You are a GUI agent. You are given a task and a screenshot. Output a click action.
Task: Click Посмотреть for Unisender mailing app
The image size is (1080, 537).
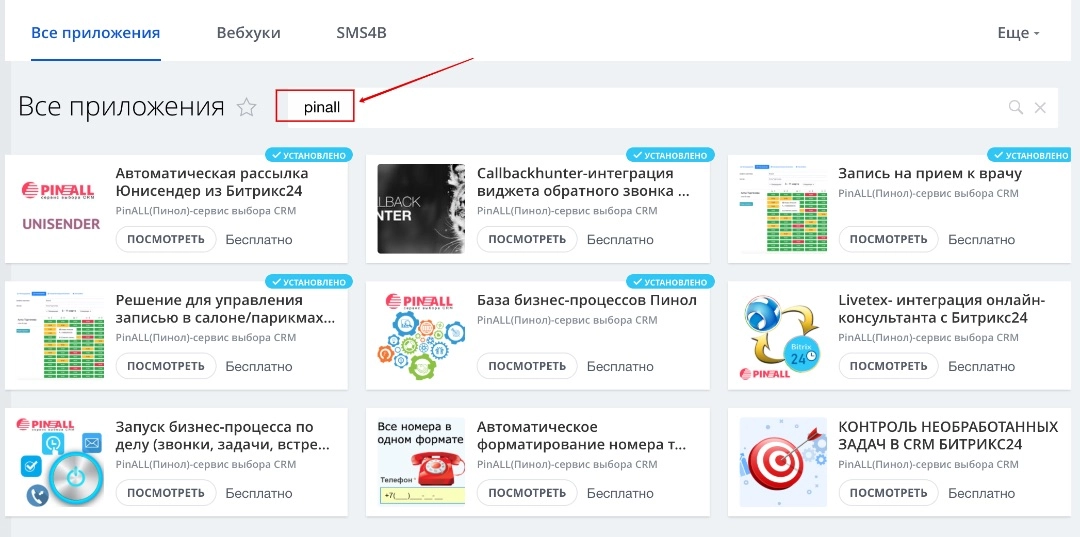coord(165,239)
